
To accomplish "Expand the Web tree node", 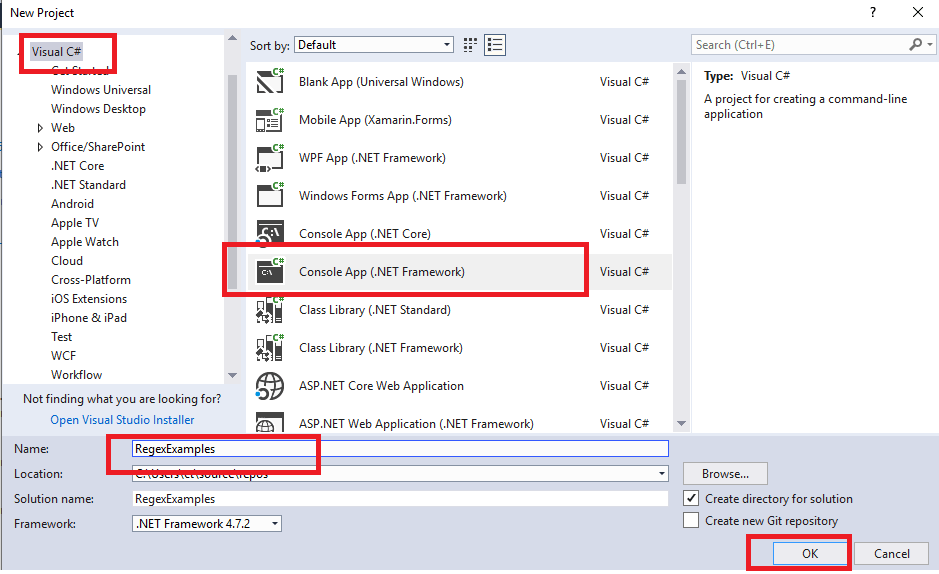I will 40,127.
